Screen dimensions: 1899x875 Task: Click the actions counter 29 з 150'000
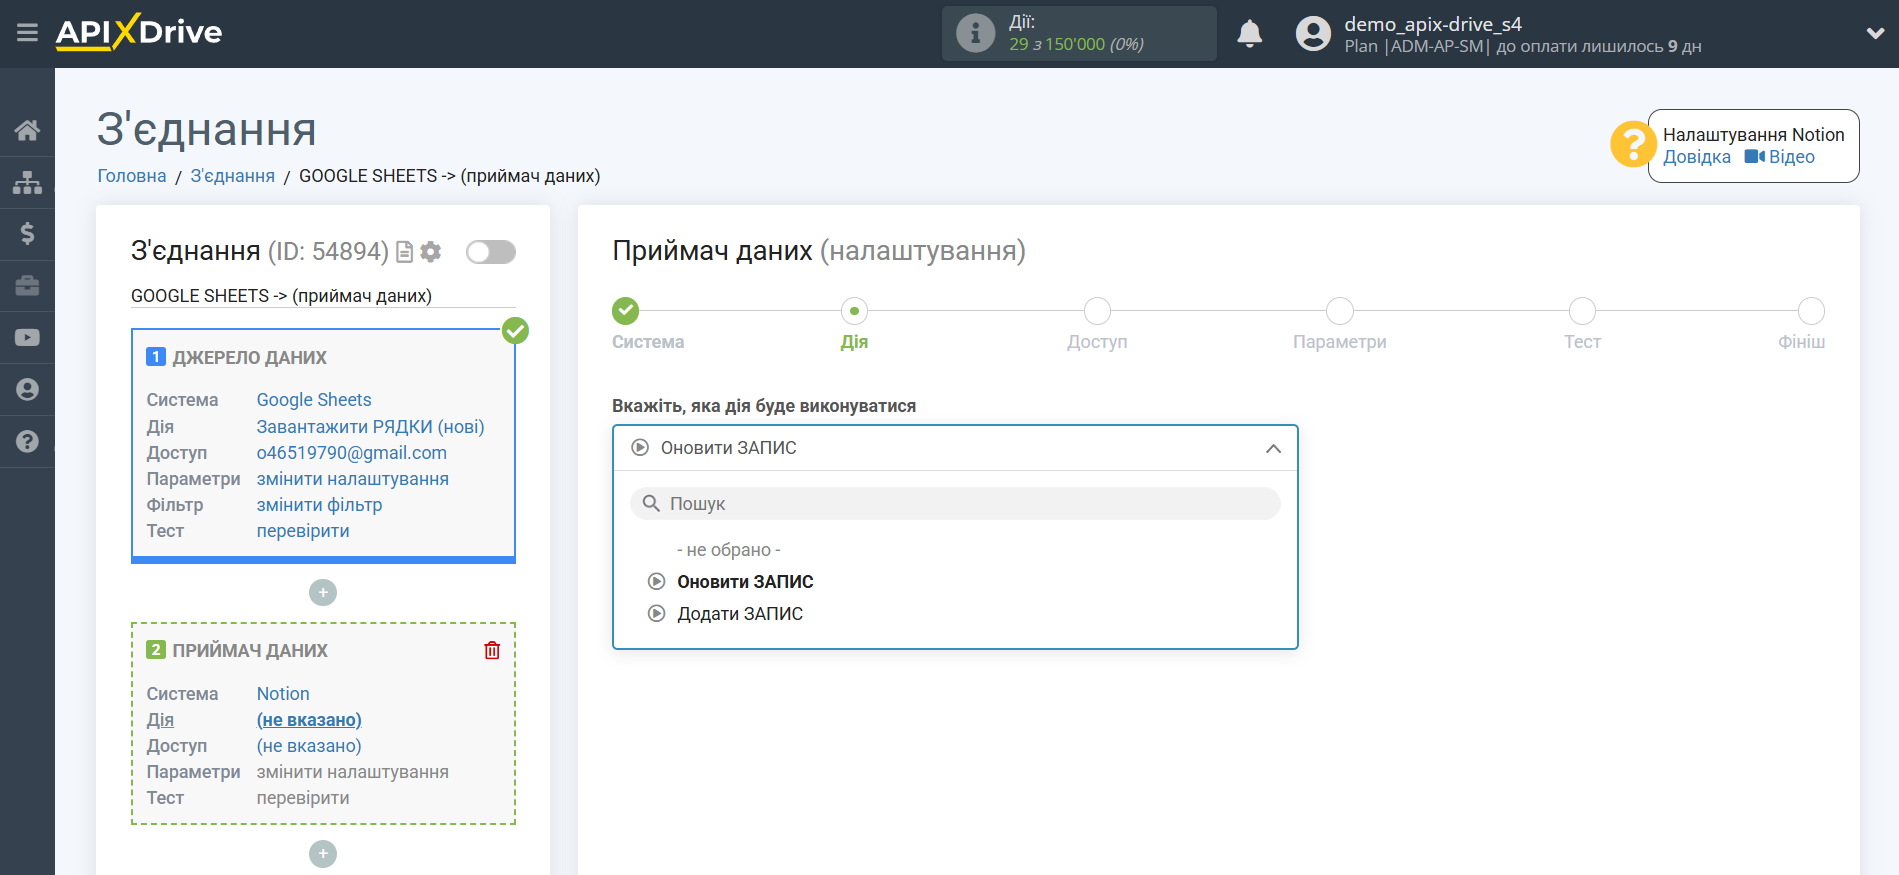pyautogui.click(x=1076, y=44)
